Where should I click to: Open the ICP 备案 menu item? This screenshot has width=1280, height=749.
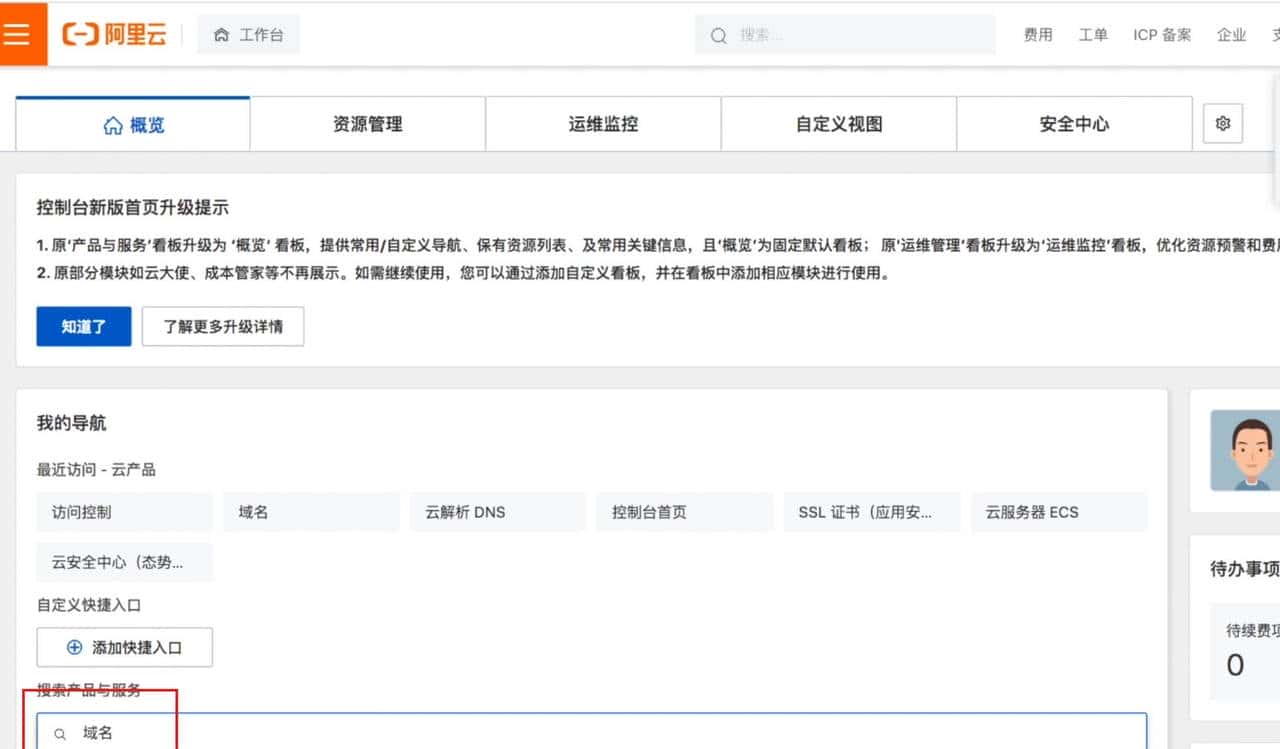pos(1161,35)
